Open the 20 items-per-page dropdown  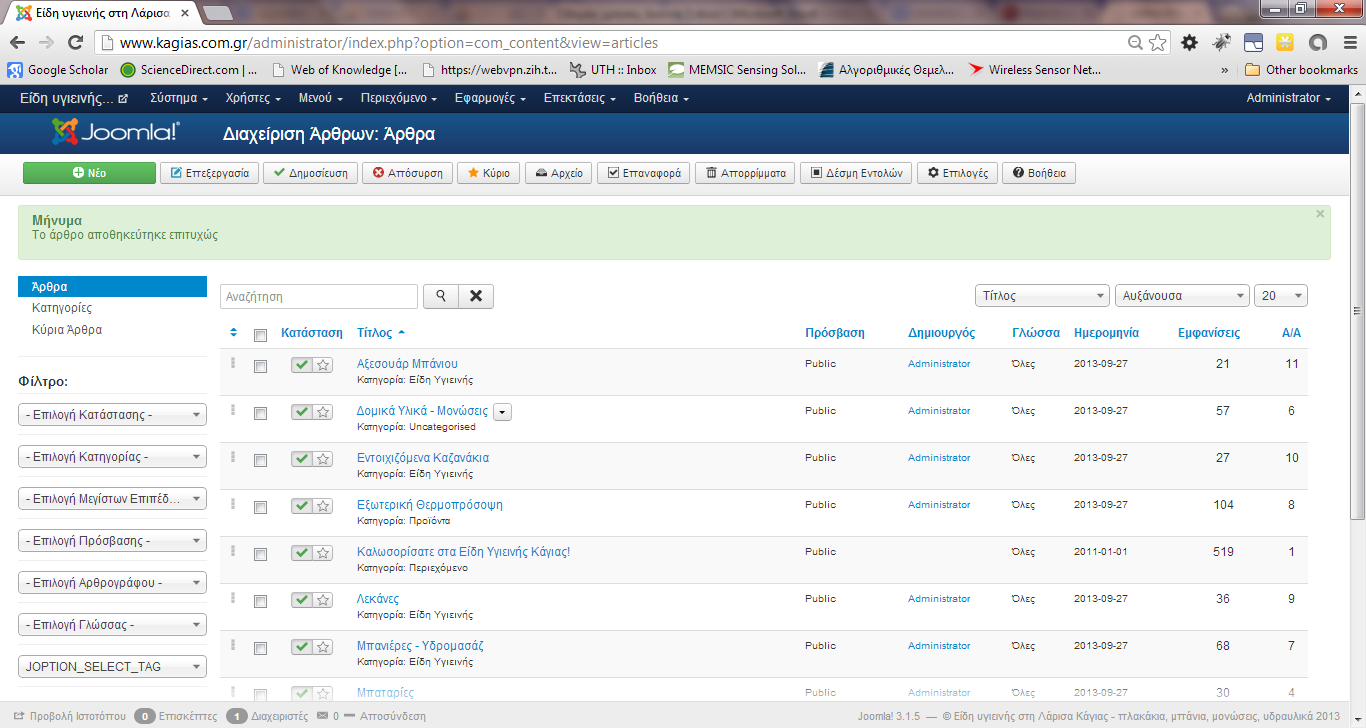point(1281,296)
